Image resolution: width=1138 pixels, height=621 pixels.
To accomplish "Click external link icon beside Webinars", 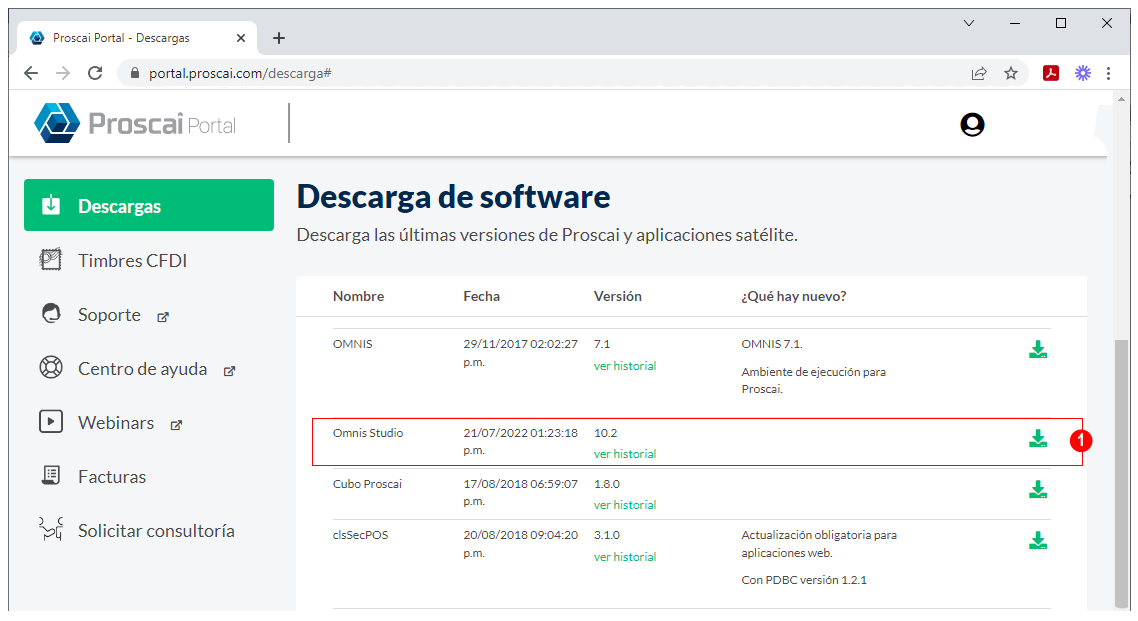I will tap(176, 425).
